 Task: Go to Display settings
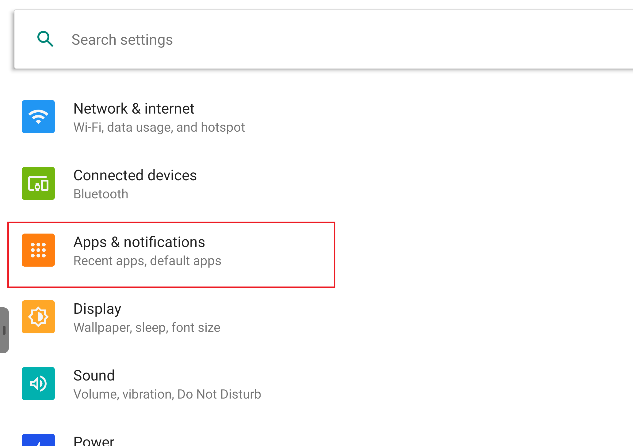[97, 309]
